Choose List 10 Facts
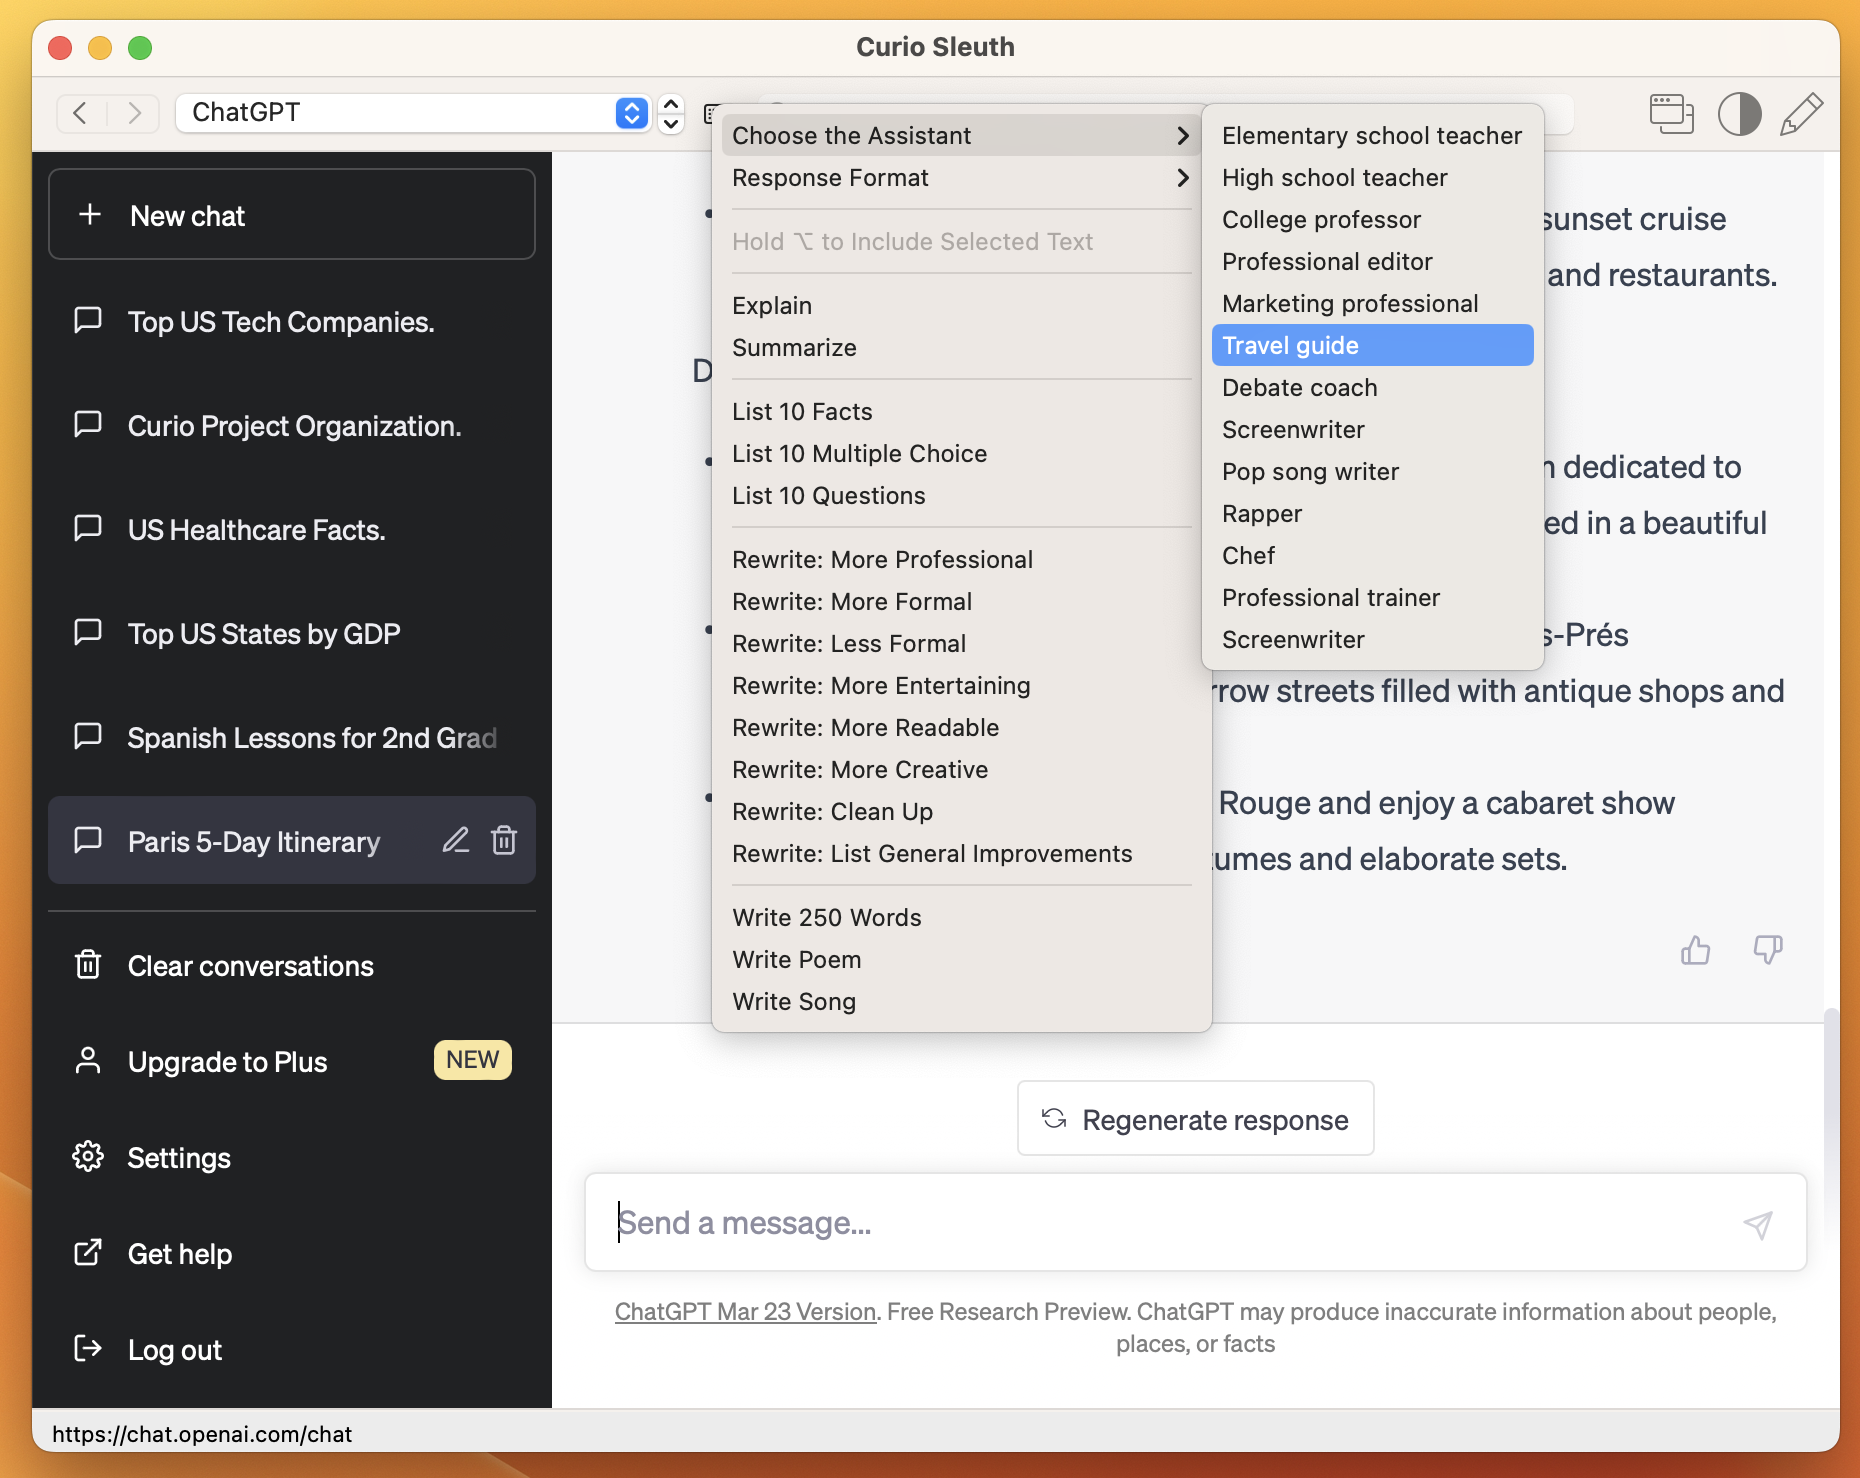 click(961, 411)
